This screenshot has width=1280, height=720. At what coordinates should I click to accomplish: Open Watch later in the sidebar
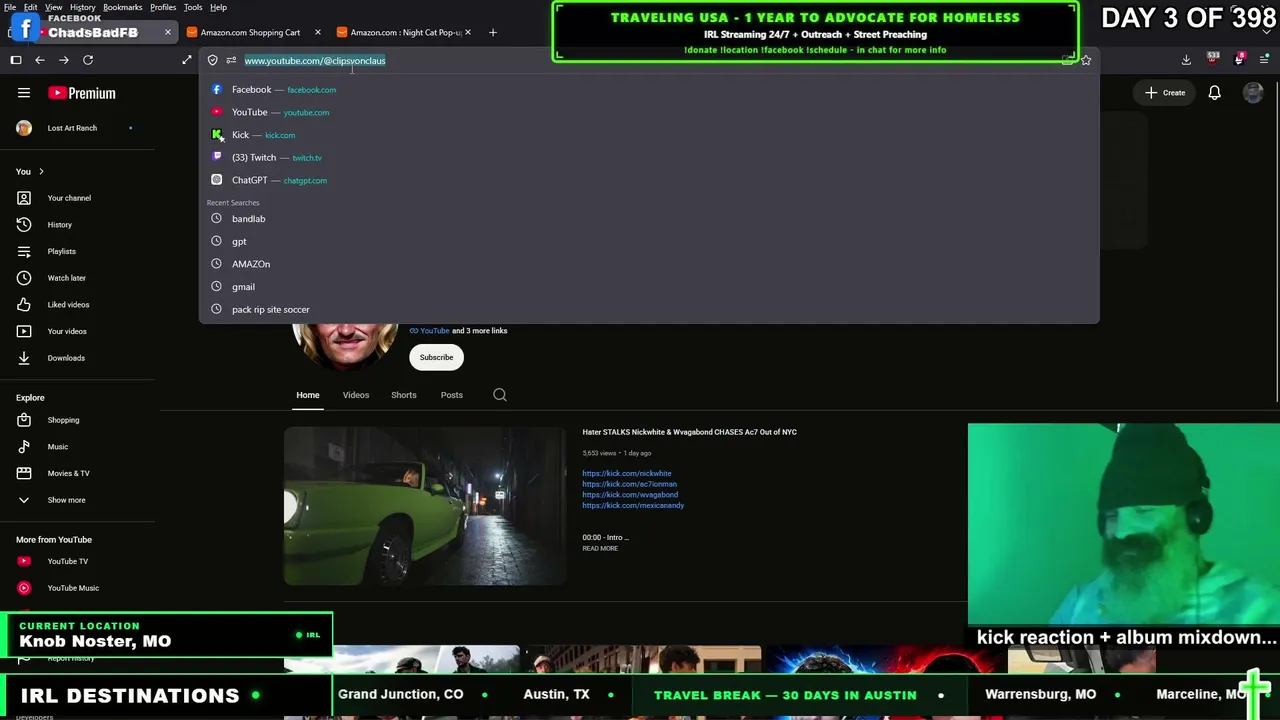tap(66, 278)
